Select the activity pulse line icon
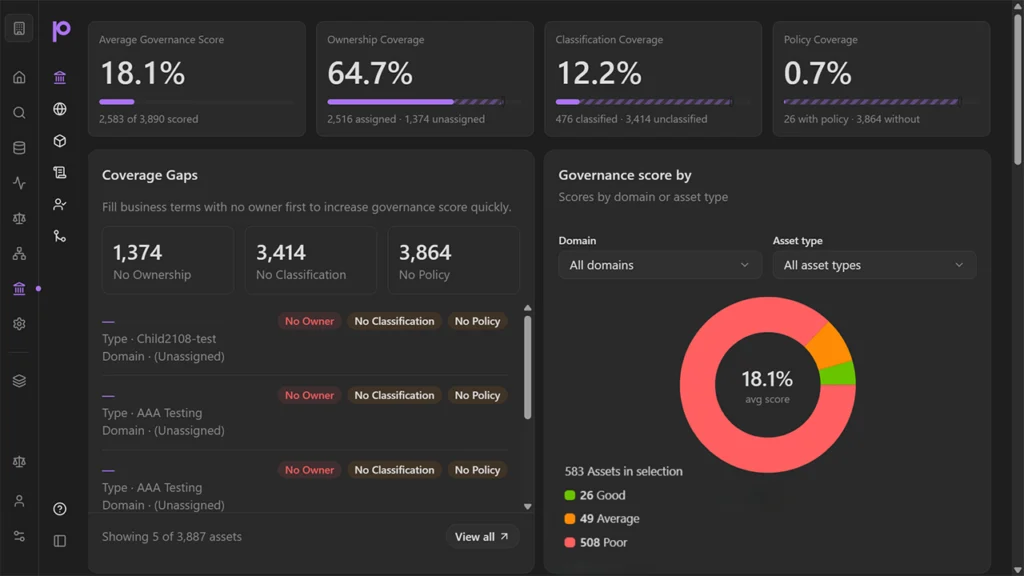This screenshot has height=576, width=1024. (x=19, y=184)
